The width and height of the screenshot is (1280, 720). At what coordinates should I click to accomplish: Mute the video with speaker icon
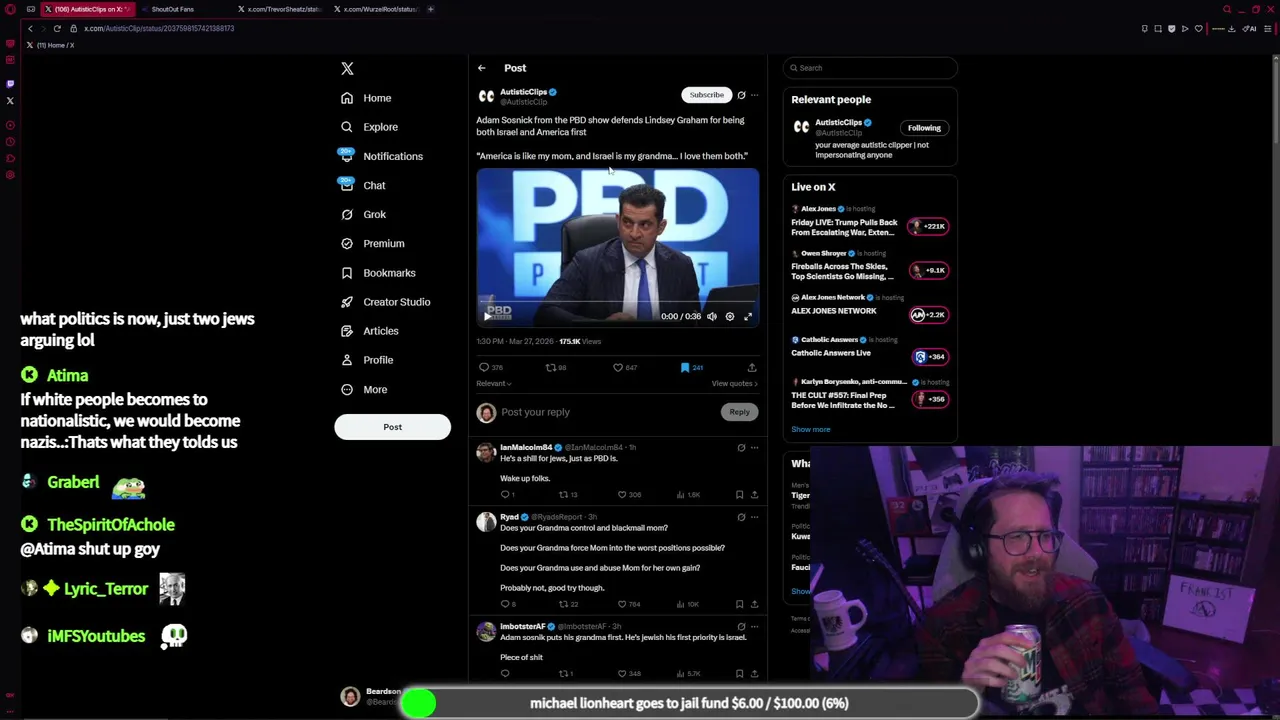tap(712, 316)
